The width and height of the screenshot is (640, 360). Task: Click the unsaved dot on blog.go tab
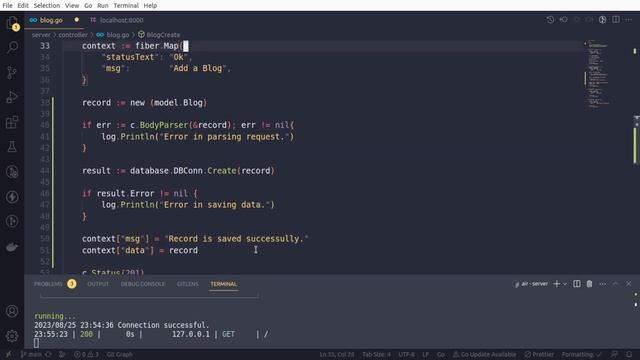coord(76,20)
